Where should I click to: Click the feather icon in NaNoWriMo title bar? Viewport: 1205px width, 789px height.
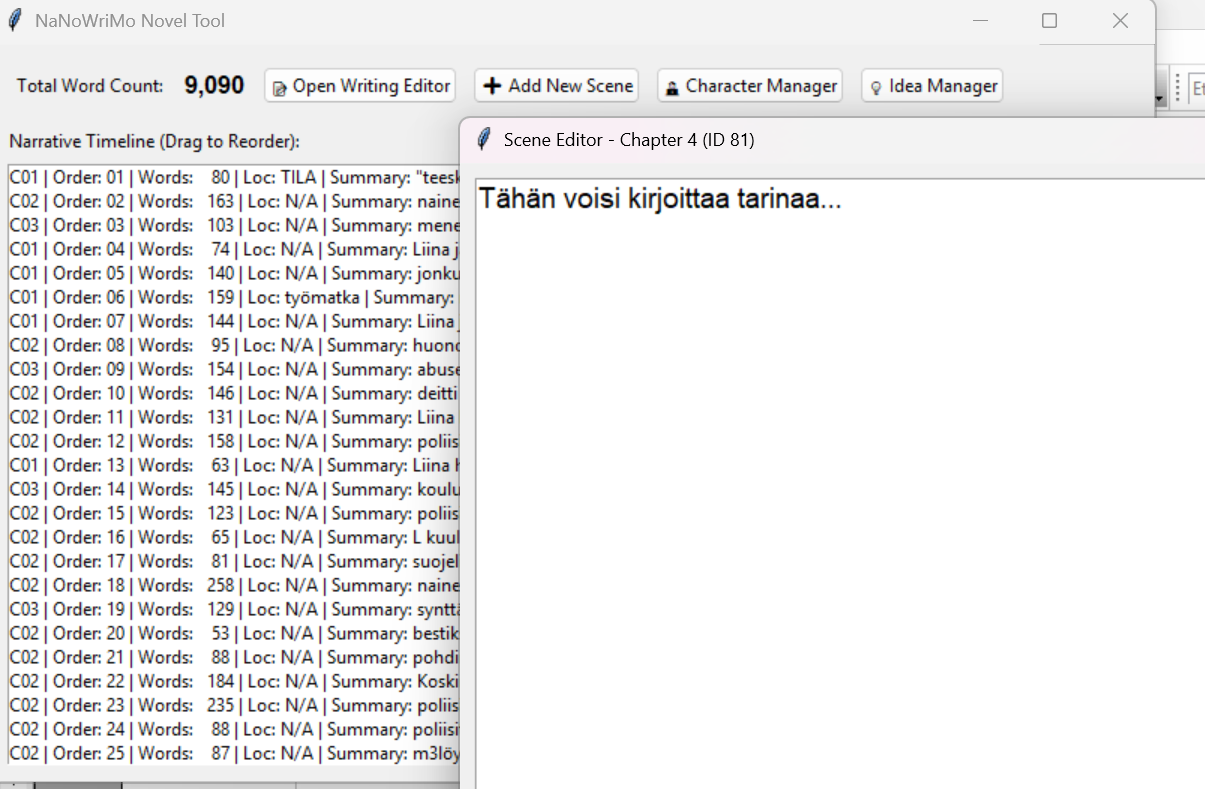(15, 21)
